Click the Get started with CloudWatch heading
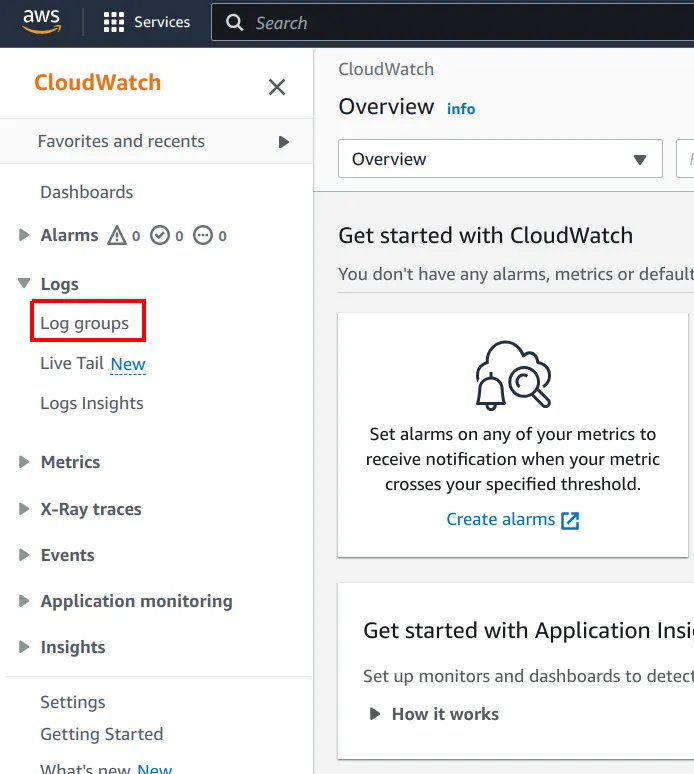Viewport: 694px width, 774px height. (486, 235)
